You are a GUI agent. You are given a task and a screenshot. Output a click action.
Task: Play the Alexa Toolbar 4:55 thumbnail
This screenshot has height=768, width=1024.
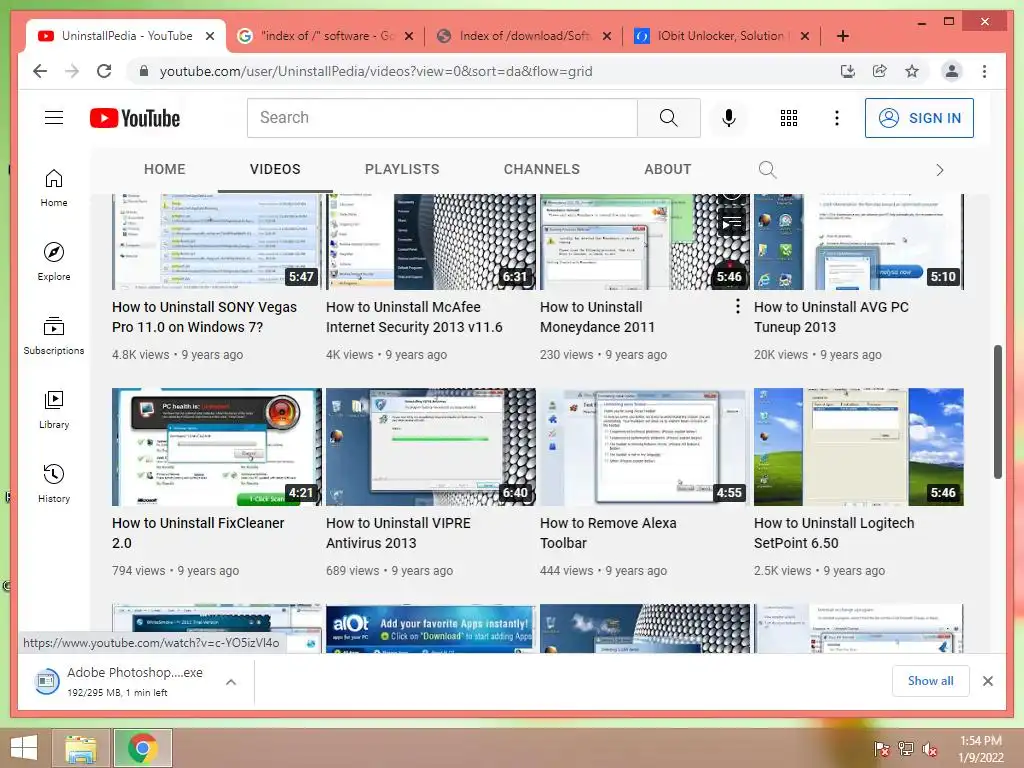645,447
